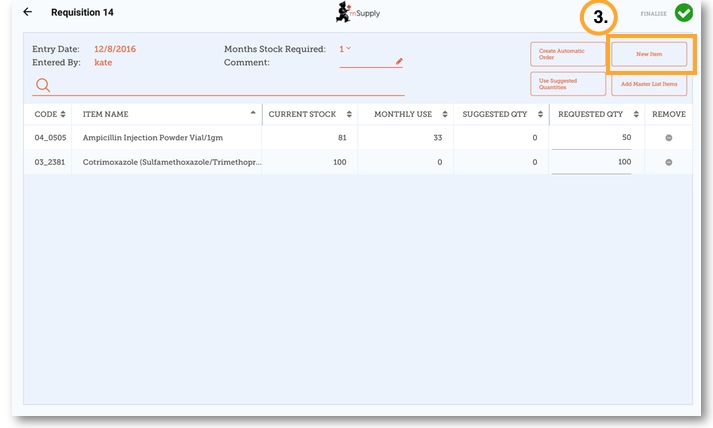
Task: Click the comment pencil edit icon
Action: pyautogui.click(x=399, y=61)
